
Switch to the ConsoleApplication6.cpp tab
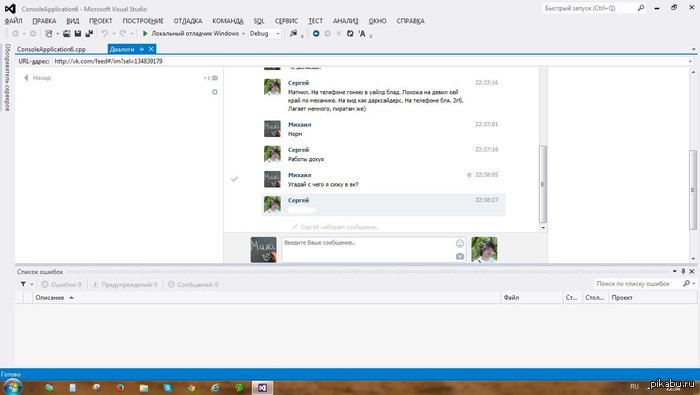pyautogui.click(x=51, y=49)
